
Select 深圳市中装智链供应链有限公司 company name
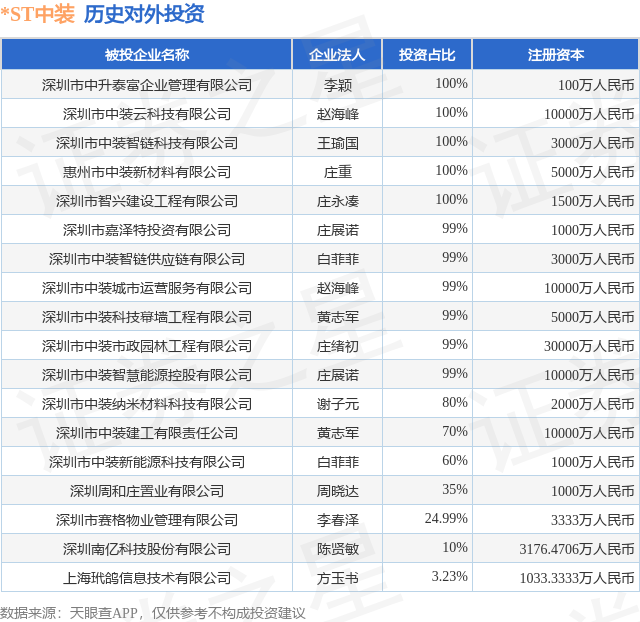pyautogui.click(x=147, y=259)
